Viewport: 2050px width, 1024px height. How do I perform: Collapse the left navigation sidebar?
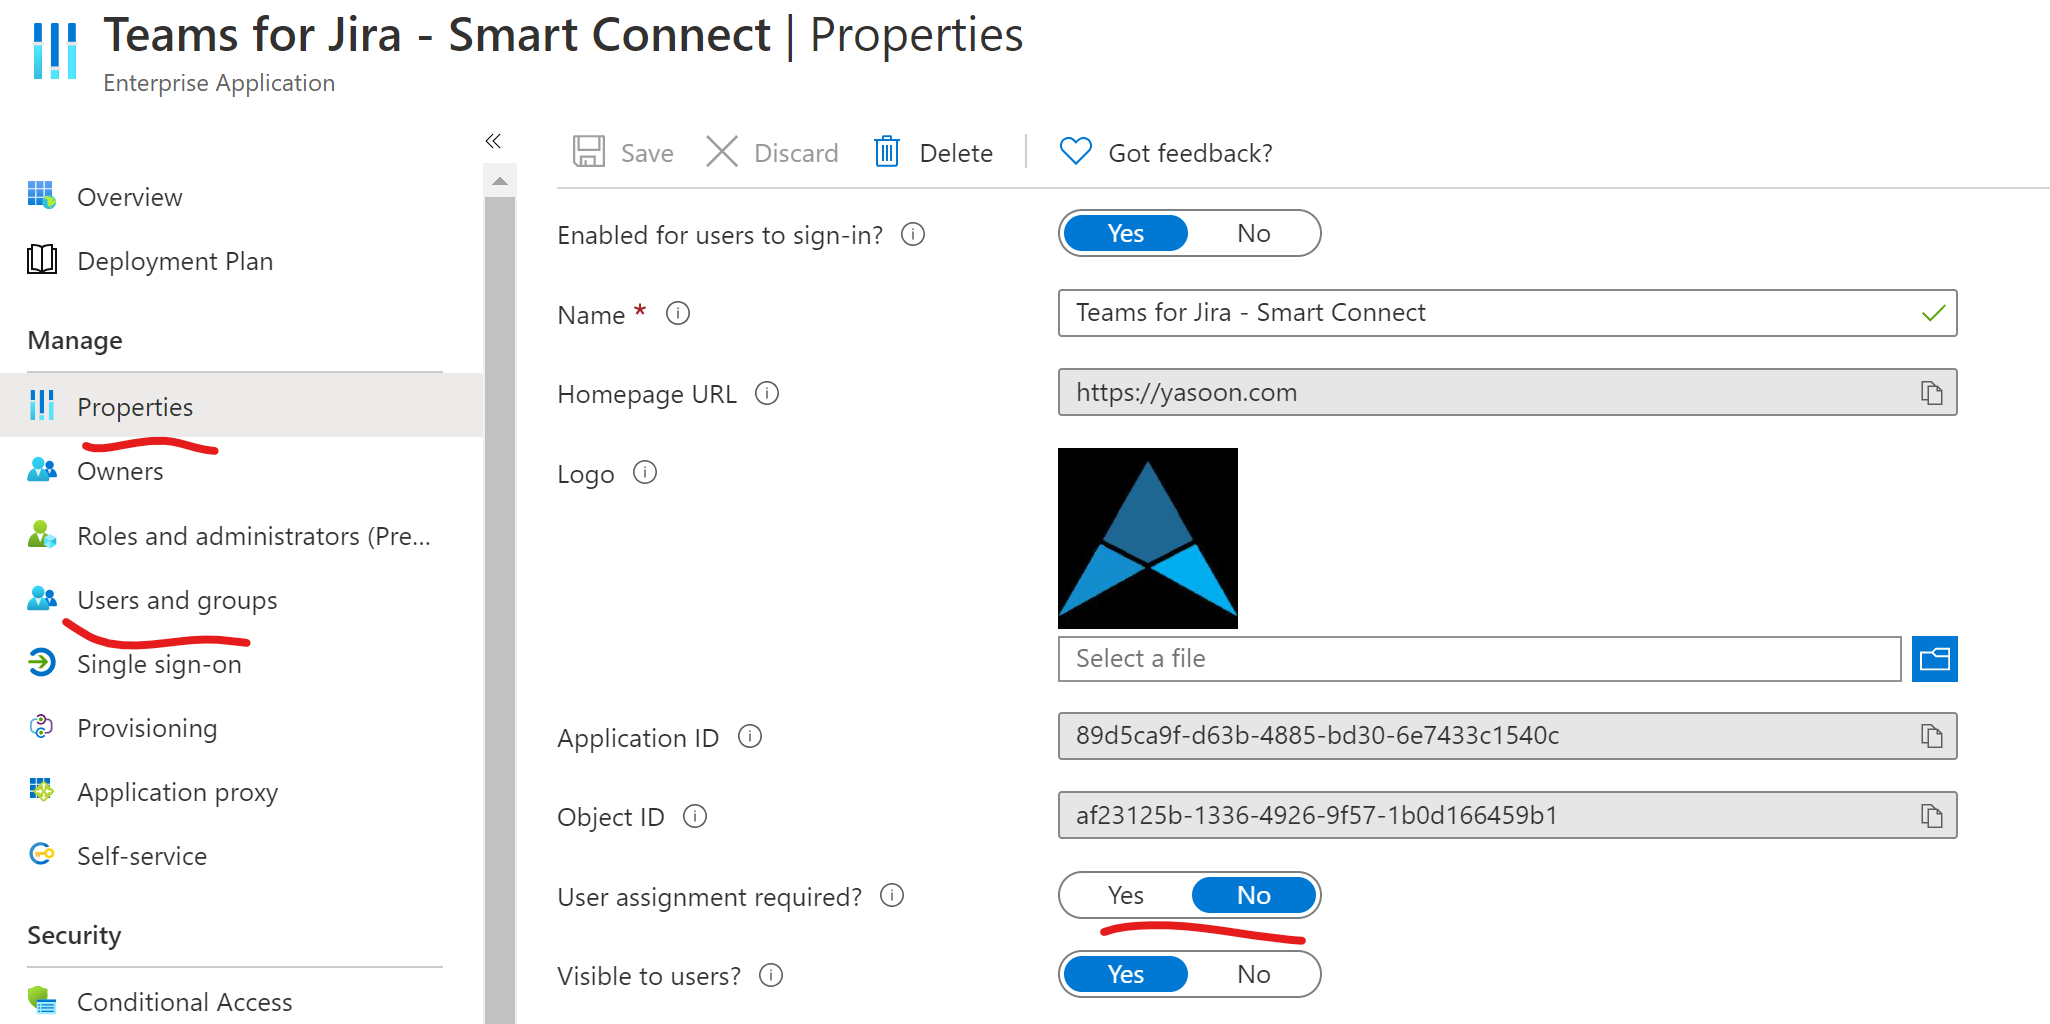coord(493,141)
